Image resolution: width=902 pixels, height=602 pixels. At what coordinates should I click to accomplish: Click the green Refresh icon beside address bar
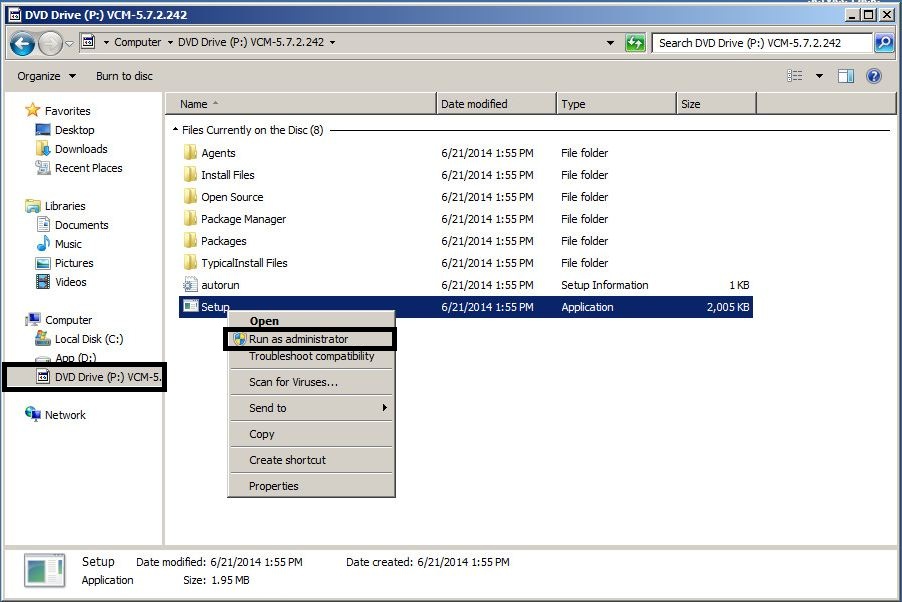(x=635, y=43)
